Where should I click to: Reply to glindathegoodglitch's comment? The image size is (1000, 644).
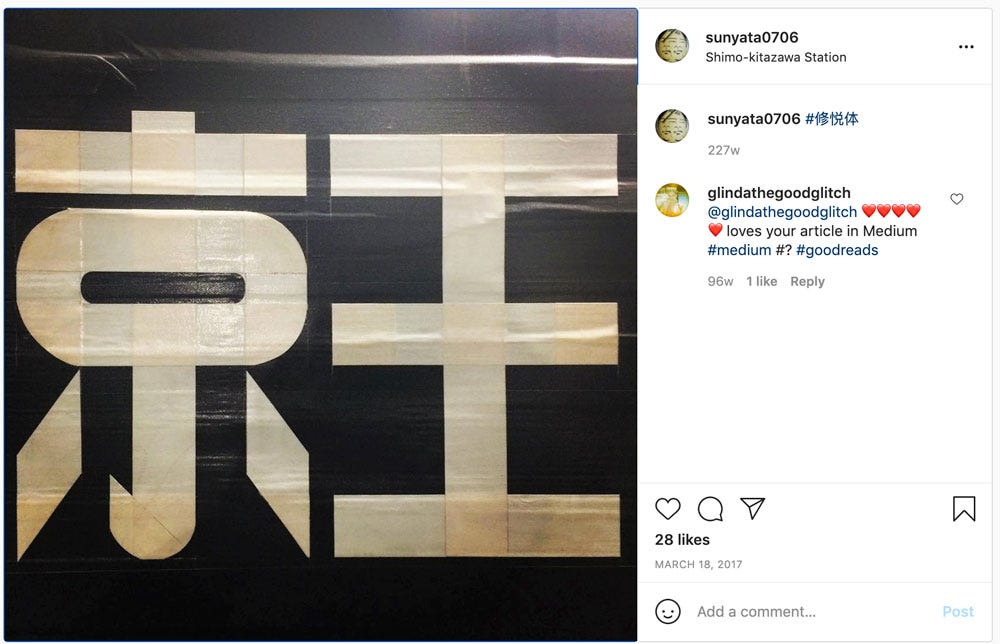coord(807,282)
